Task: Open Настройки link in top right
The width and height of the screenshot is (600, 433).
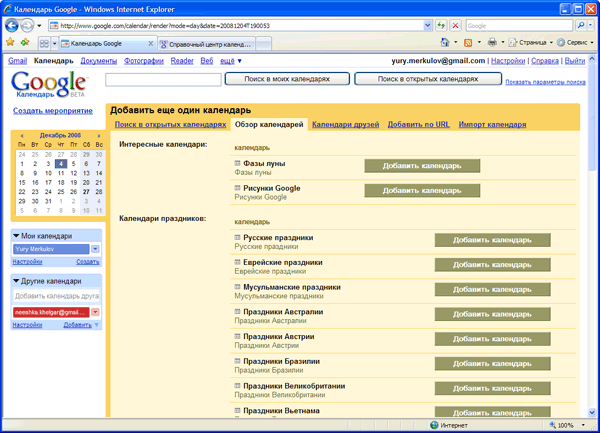Action: (x=508, y=61)
